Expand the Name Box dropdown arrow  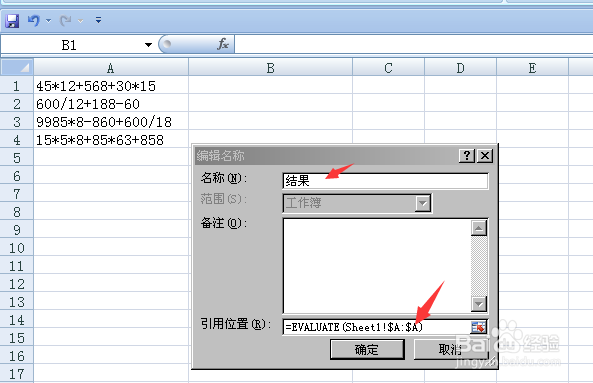click(148, 45)
